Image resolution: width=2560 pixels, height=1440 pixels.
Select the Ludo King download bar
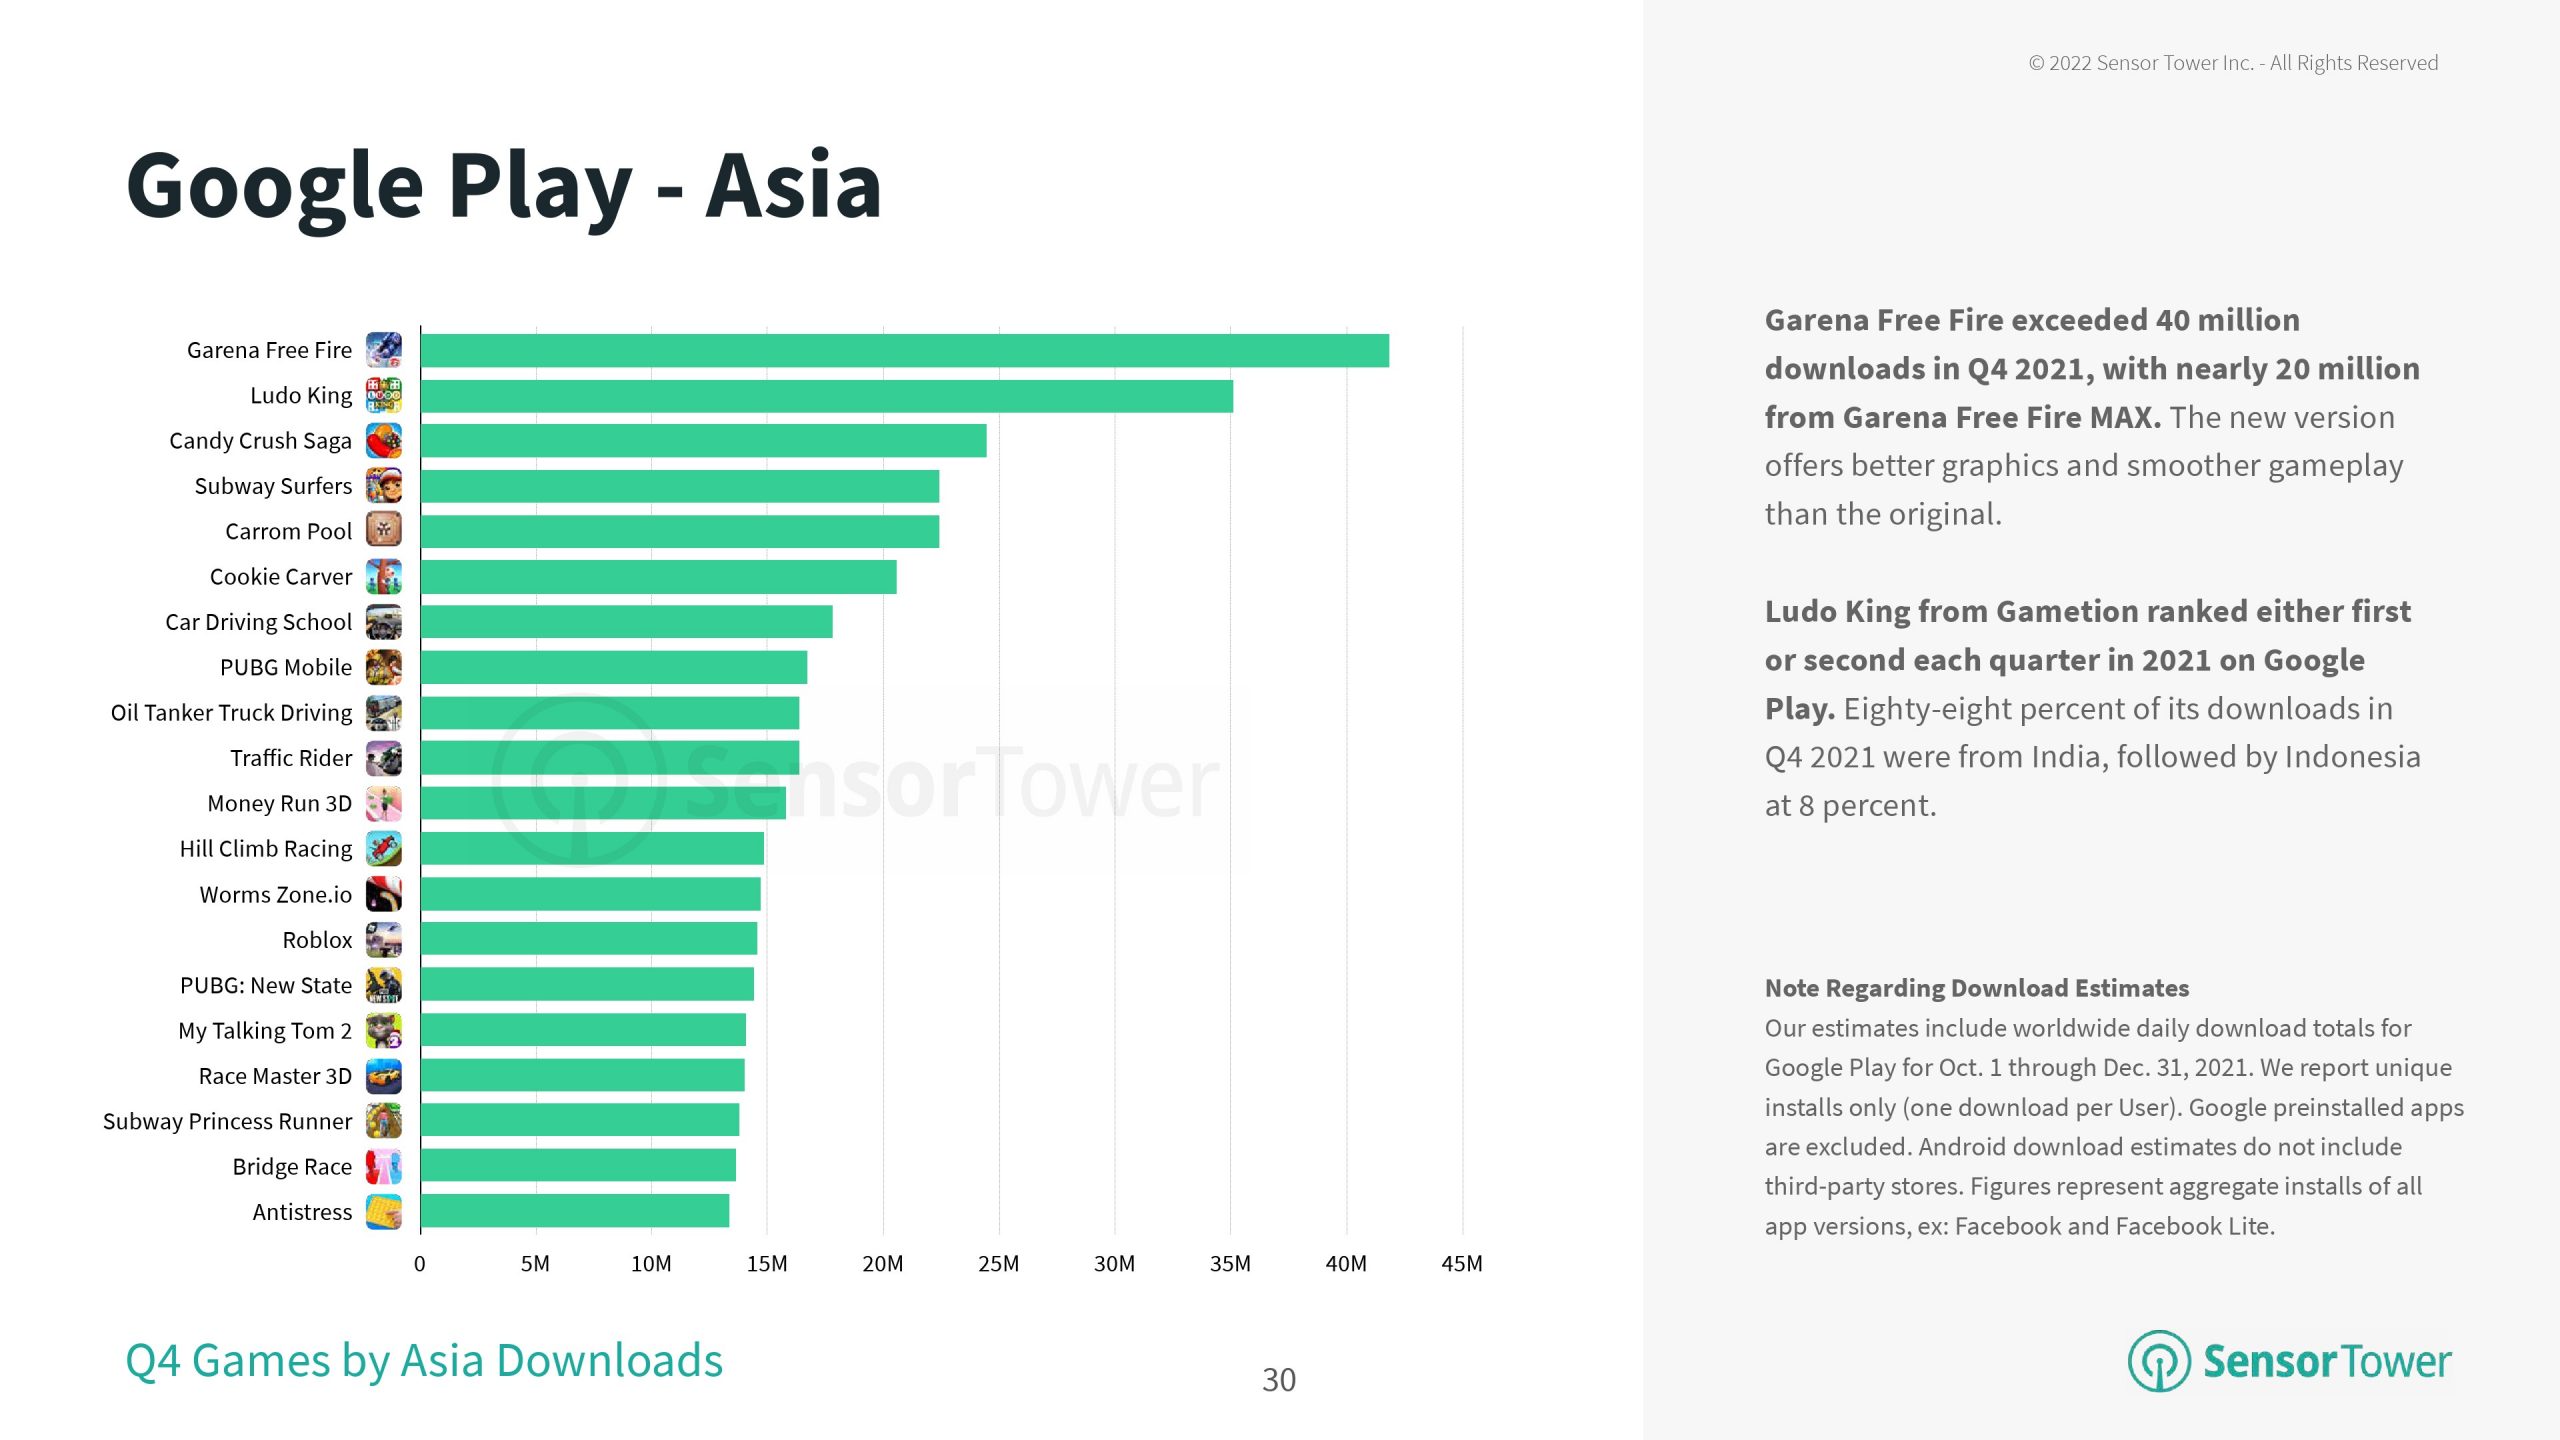826,396
